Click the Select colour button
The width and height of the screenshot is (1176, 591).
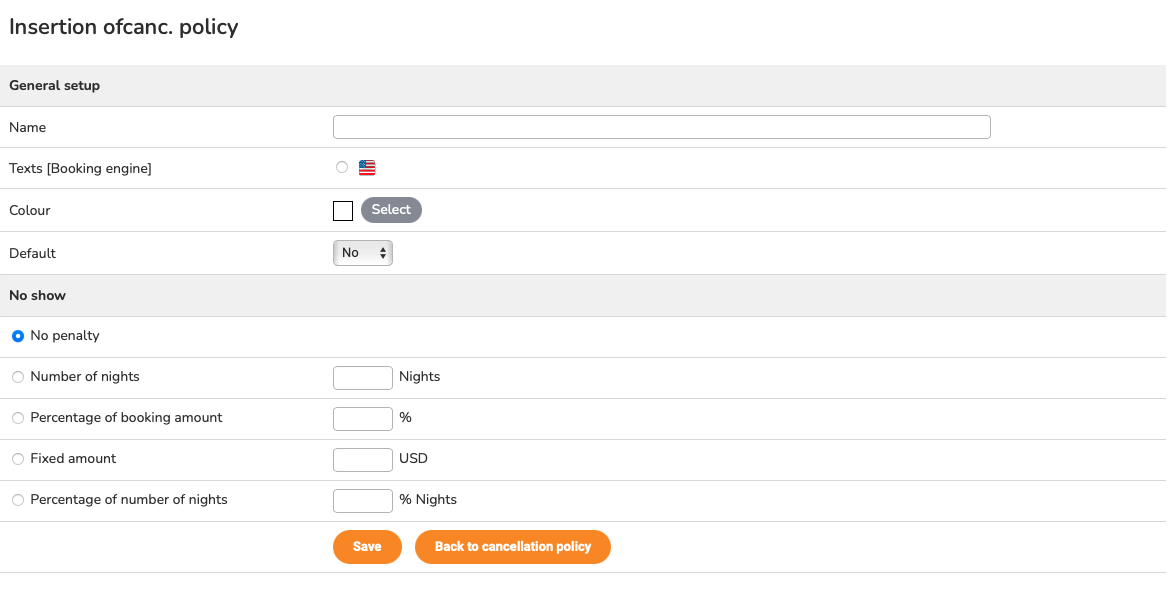[x=392, y=210]
